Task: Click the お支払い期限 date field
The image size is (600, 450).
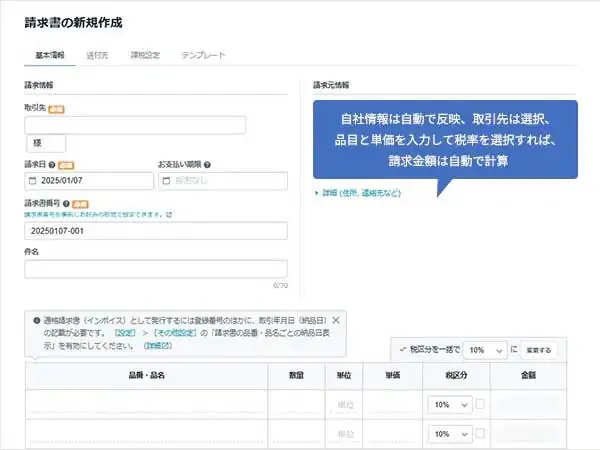Action: 223,181
